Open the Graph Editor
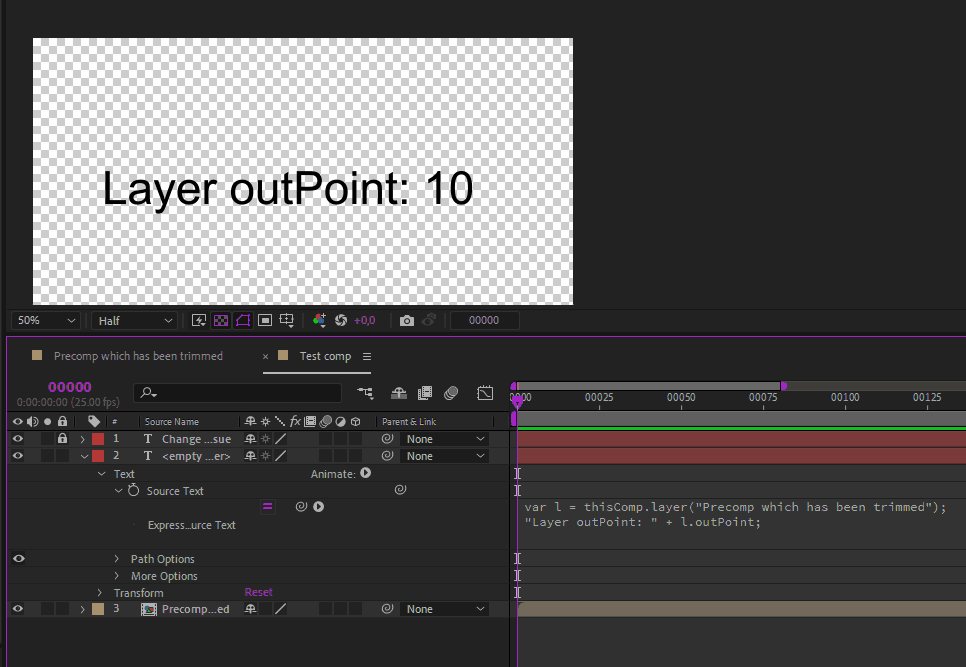The width and height of the screenshot is (966, 667). coord(485,392)
